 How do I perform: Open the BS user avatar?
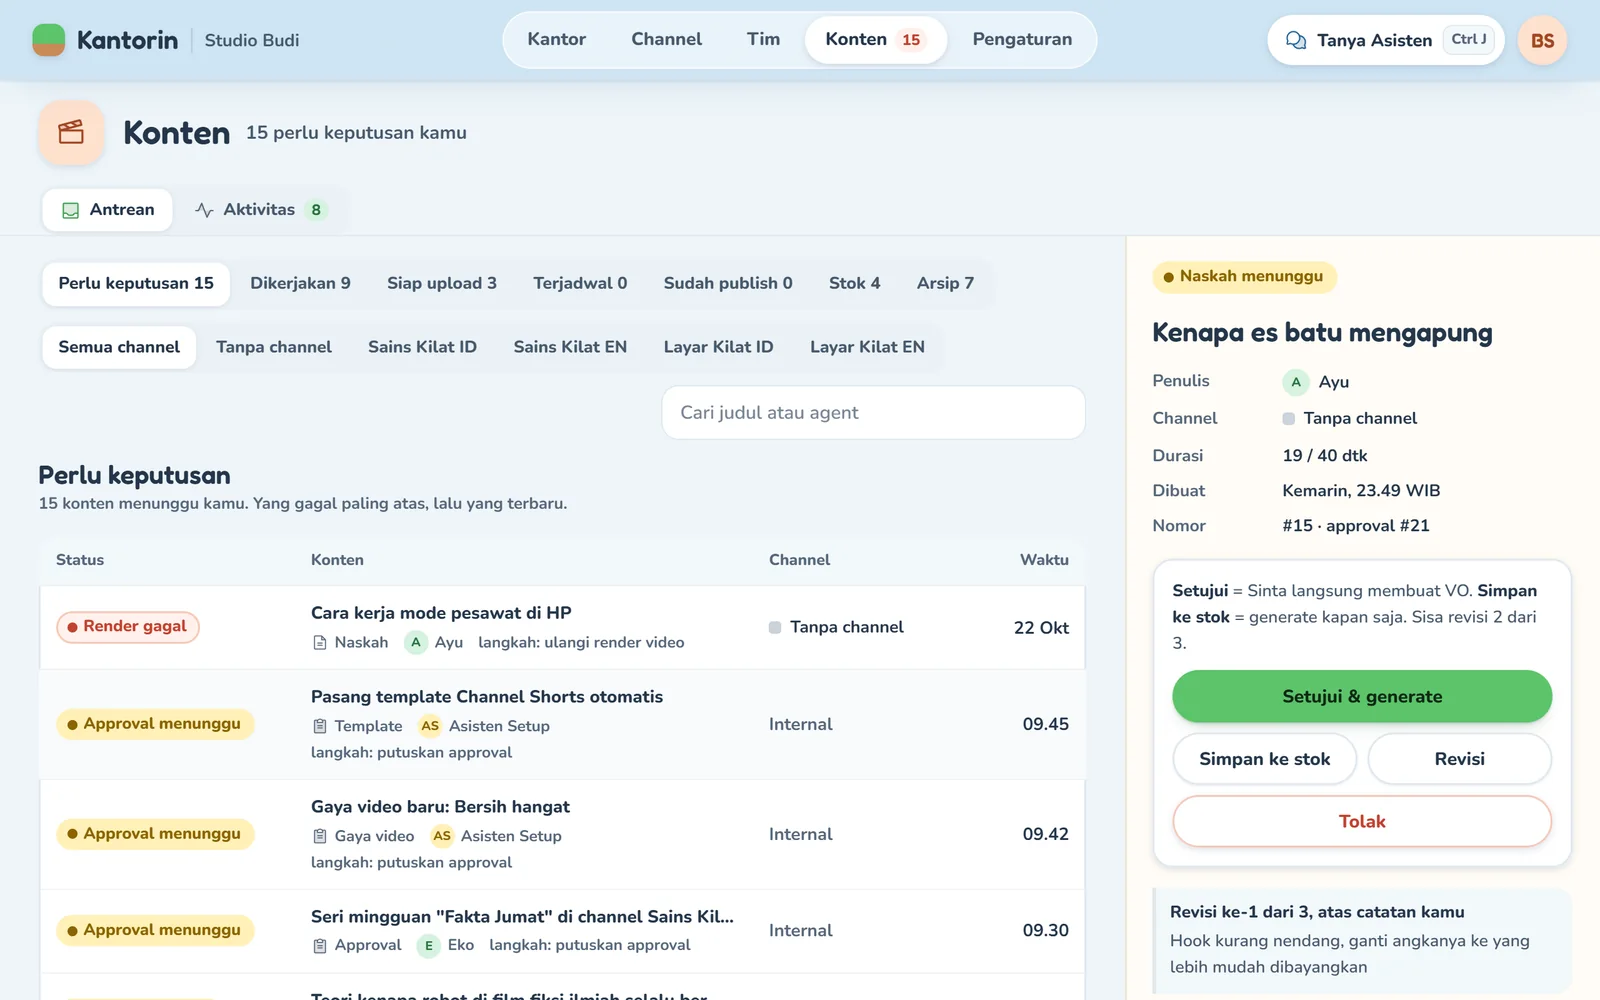click(x=1542, y=40)
